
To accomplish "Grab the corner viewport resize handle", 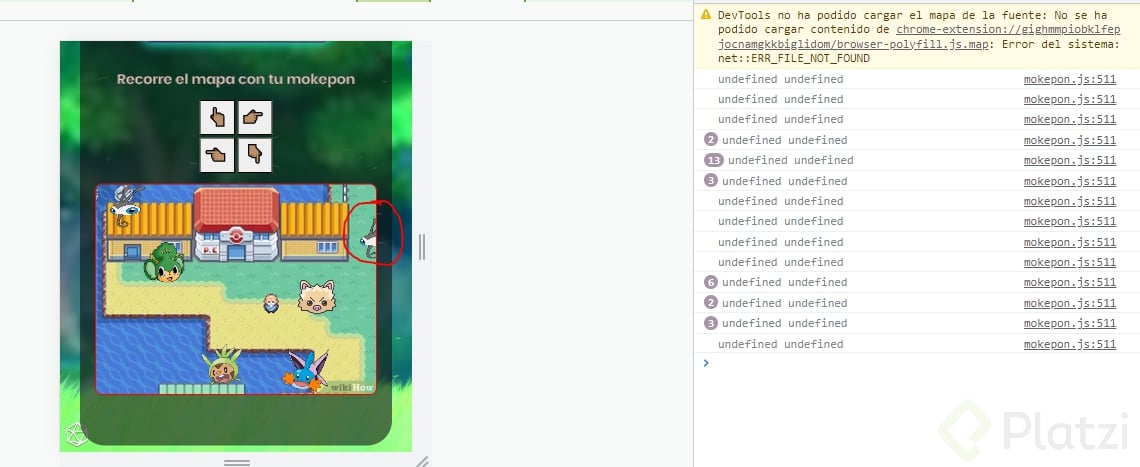I will [422, 461].
